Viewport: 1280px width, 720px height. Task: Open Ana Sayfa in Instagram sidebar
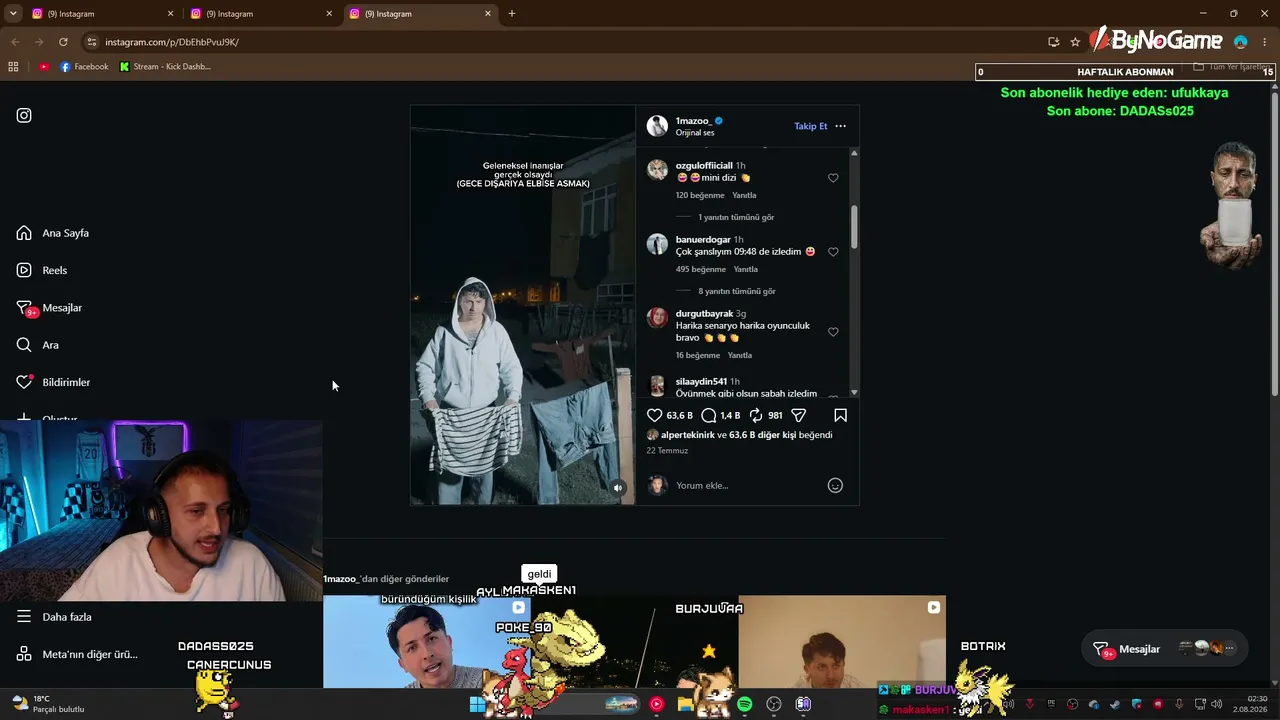click(53, 233)
